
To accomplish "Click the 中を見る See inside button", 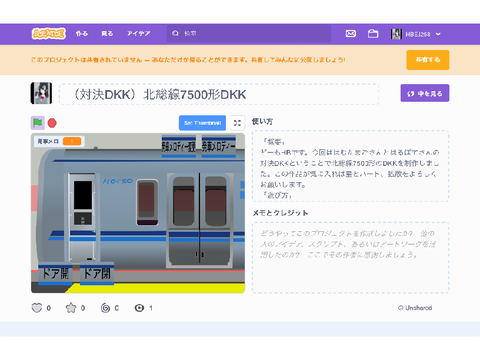I will [x=425, y=93].
